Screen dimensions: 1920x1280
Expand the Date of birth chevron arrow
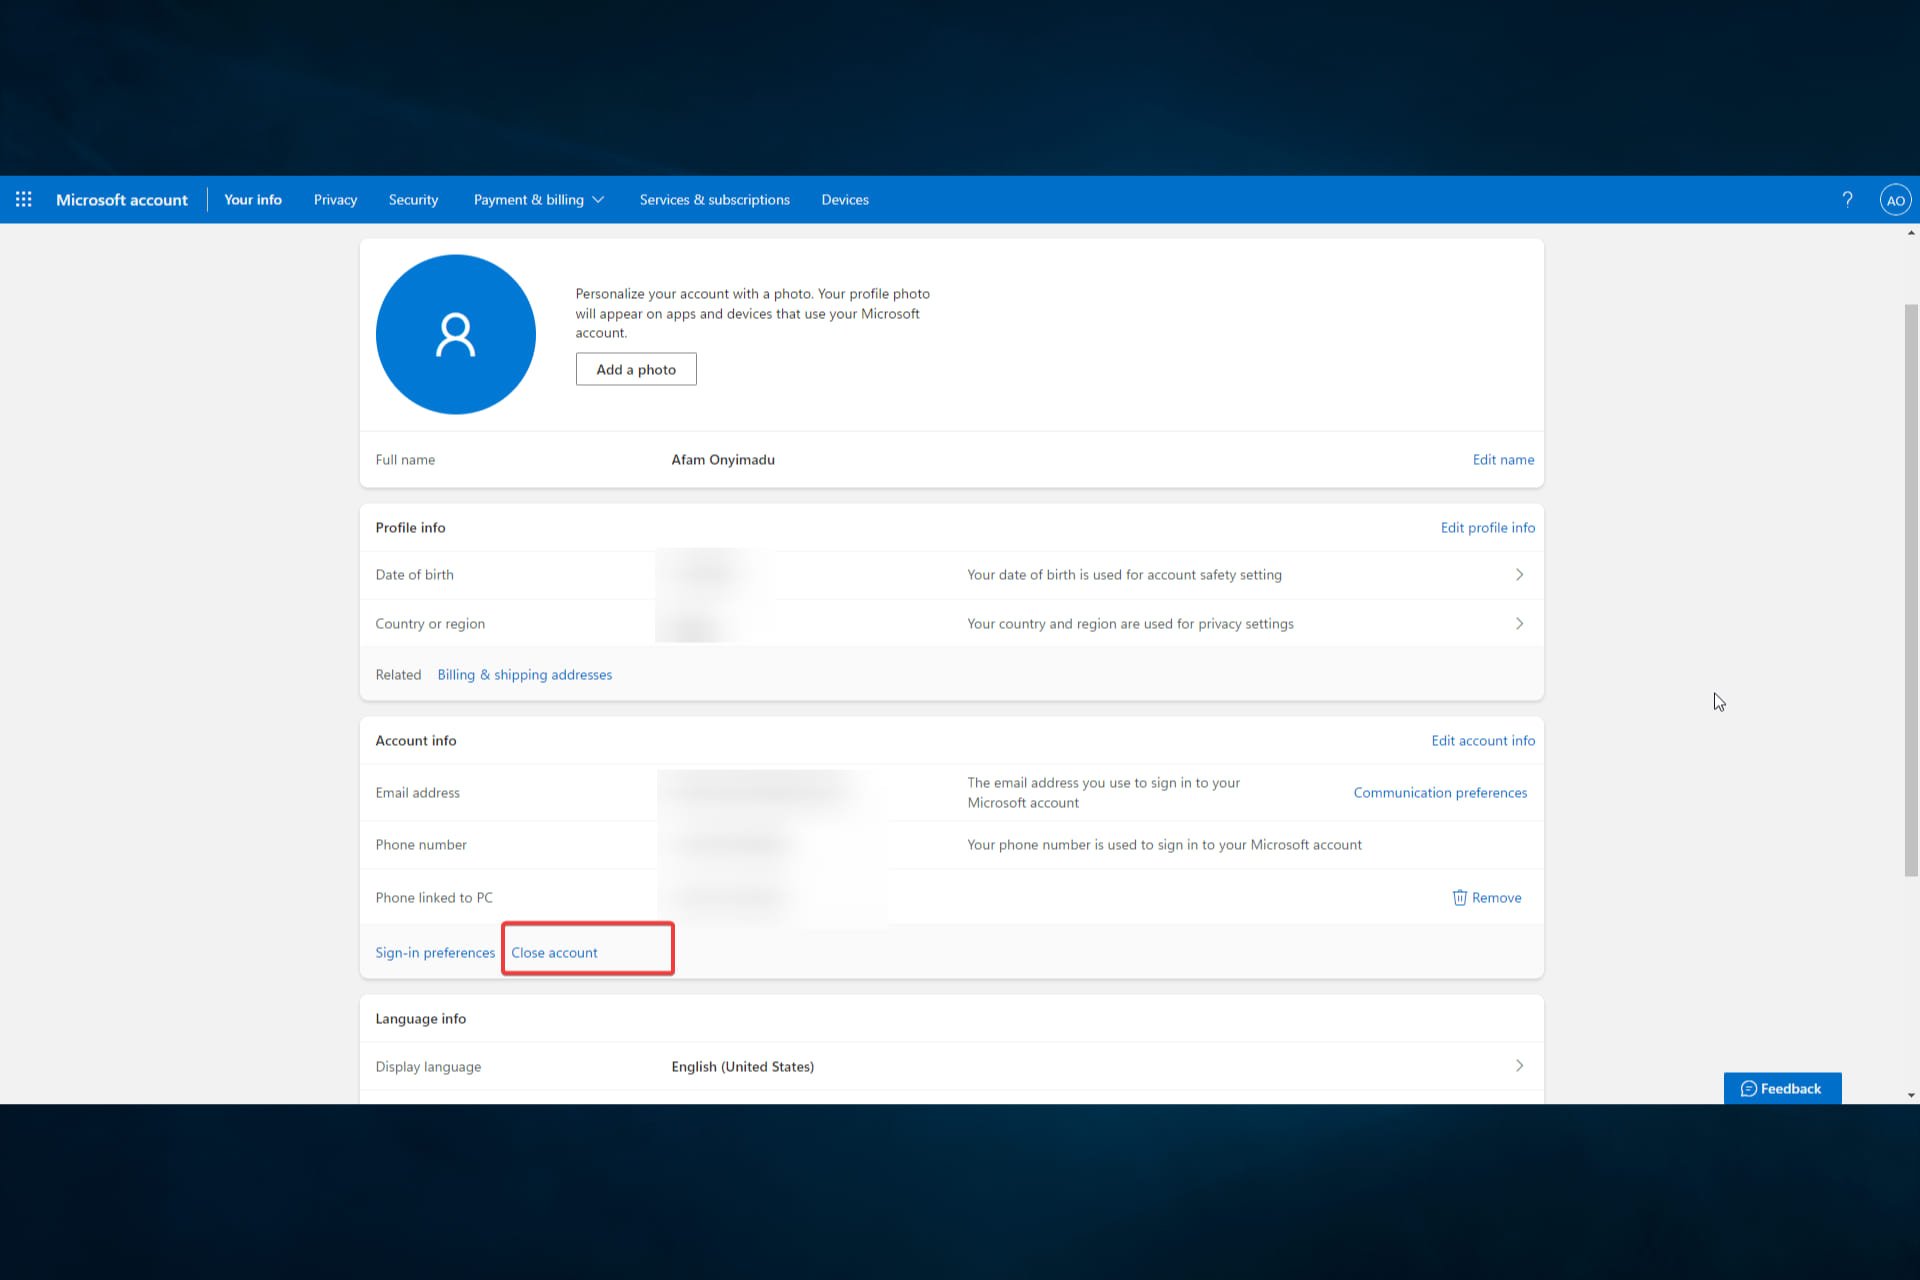[1519, 573]
